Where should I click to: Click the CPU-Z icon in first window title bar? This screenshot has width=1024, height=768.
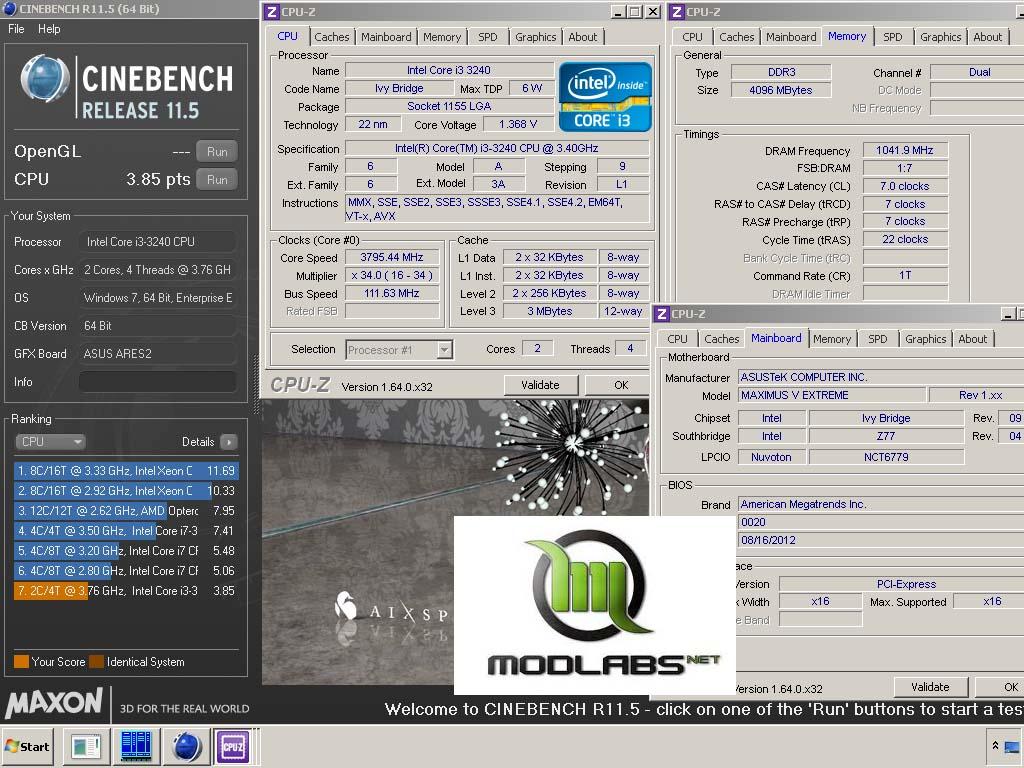point(272,12)
